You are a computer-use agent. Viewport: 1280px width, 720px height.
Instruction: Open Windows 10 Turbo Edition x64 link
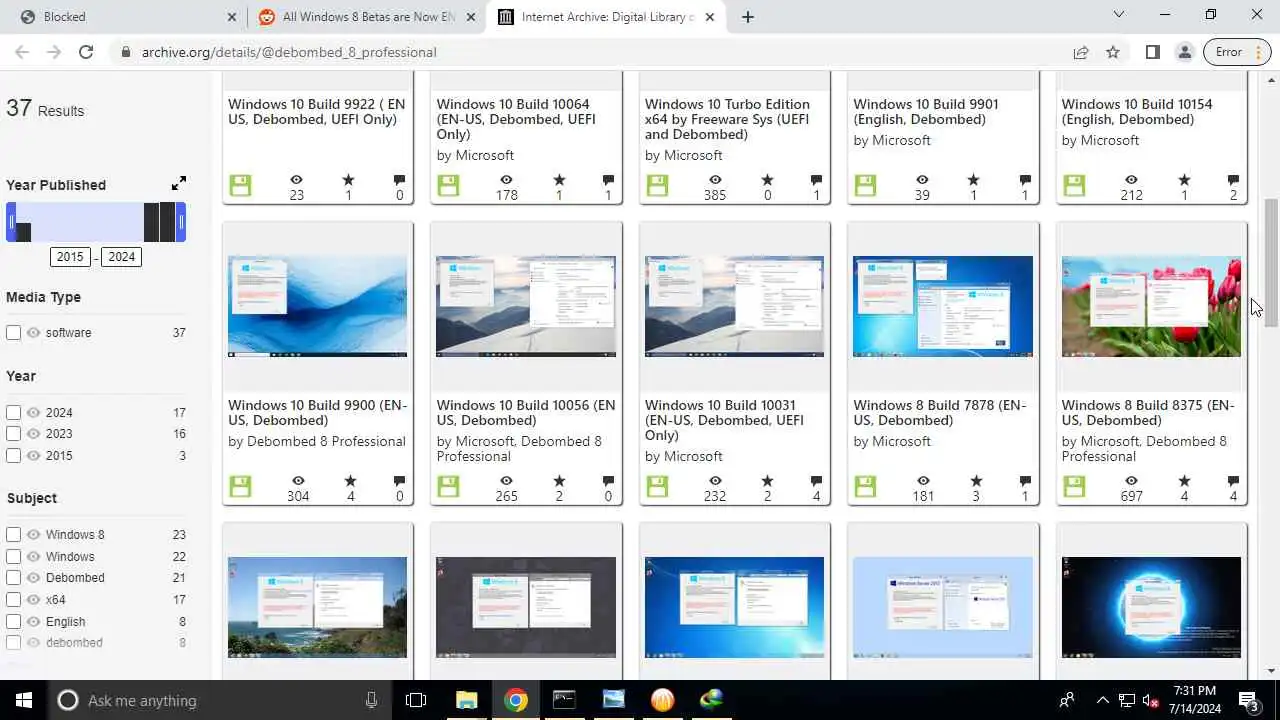pyautogui.click(x=727, y=119)
